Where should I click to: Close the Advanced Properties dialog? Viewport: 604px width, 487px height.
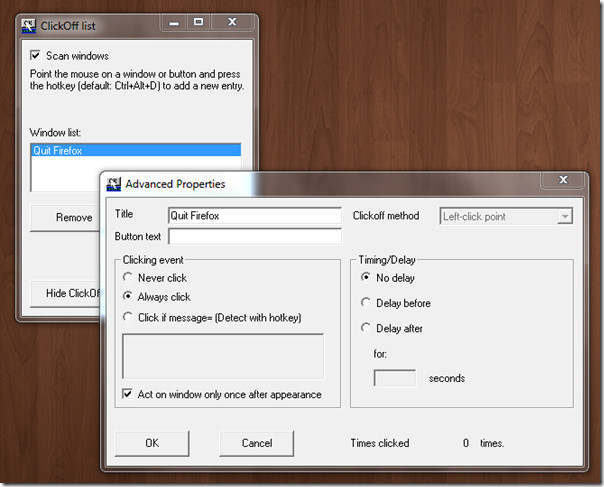point(564,180)
